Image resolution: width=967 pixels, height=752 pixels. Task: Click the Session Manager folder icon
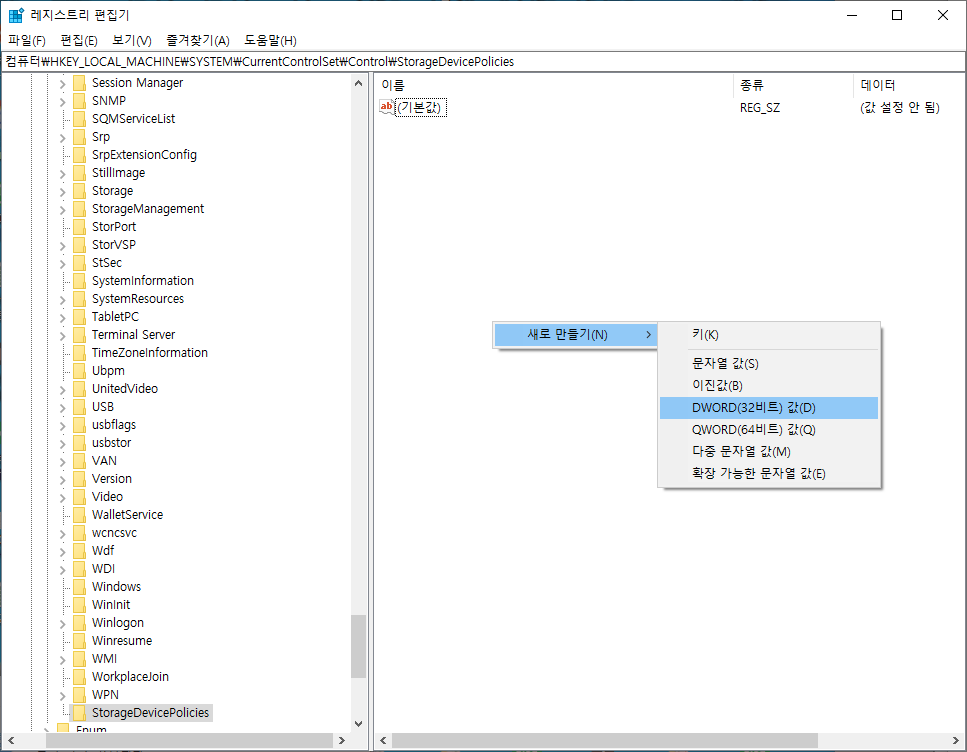coord(80,83)
